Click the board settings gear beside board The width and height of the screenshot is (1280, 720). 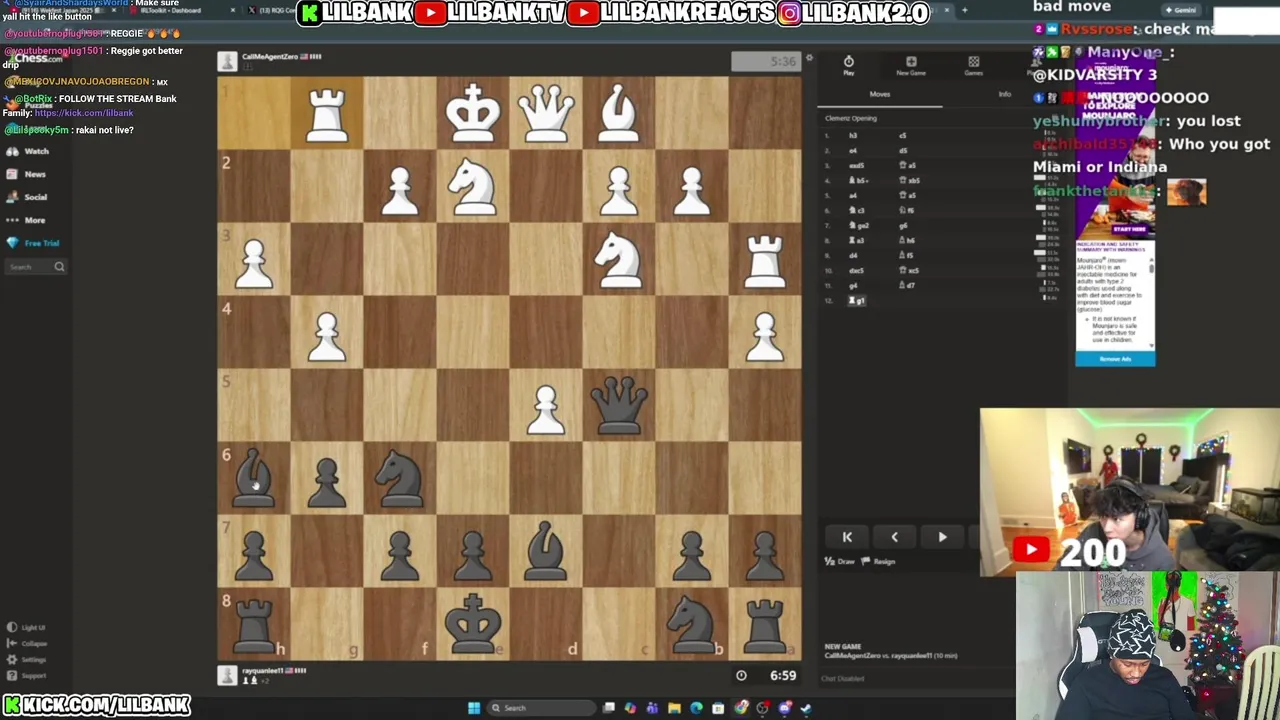pyautogui.click(x=809, y=58)
